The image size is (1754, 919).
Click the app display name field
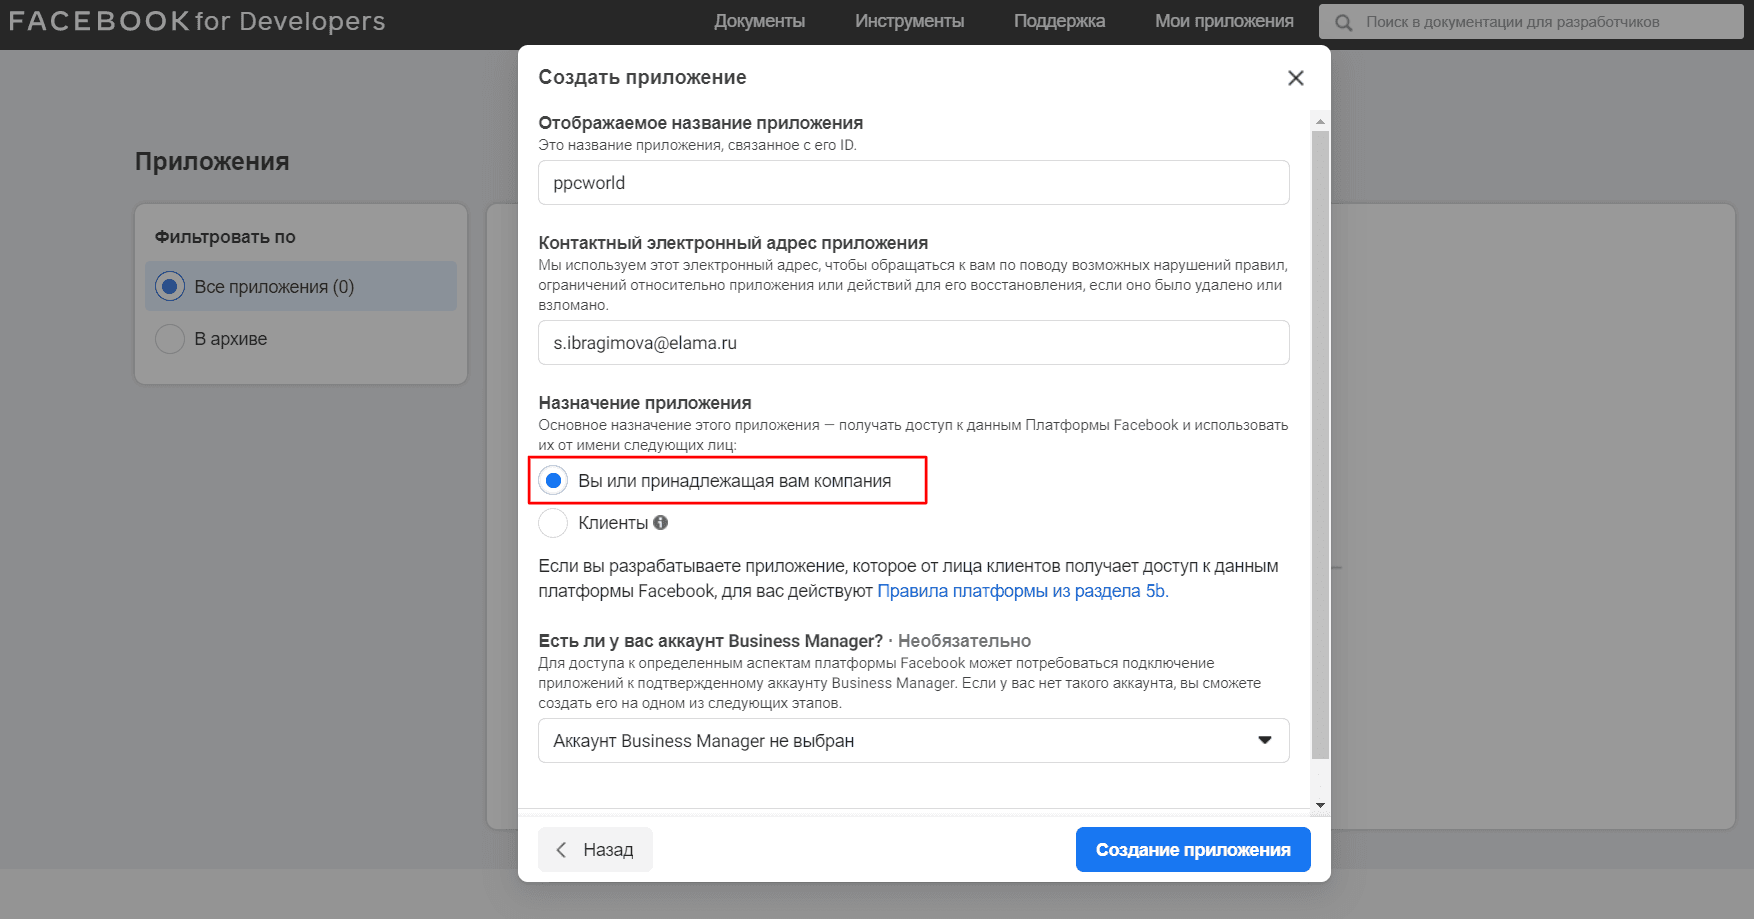[913, 183]
